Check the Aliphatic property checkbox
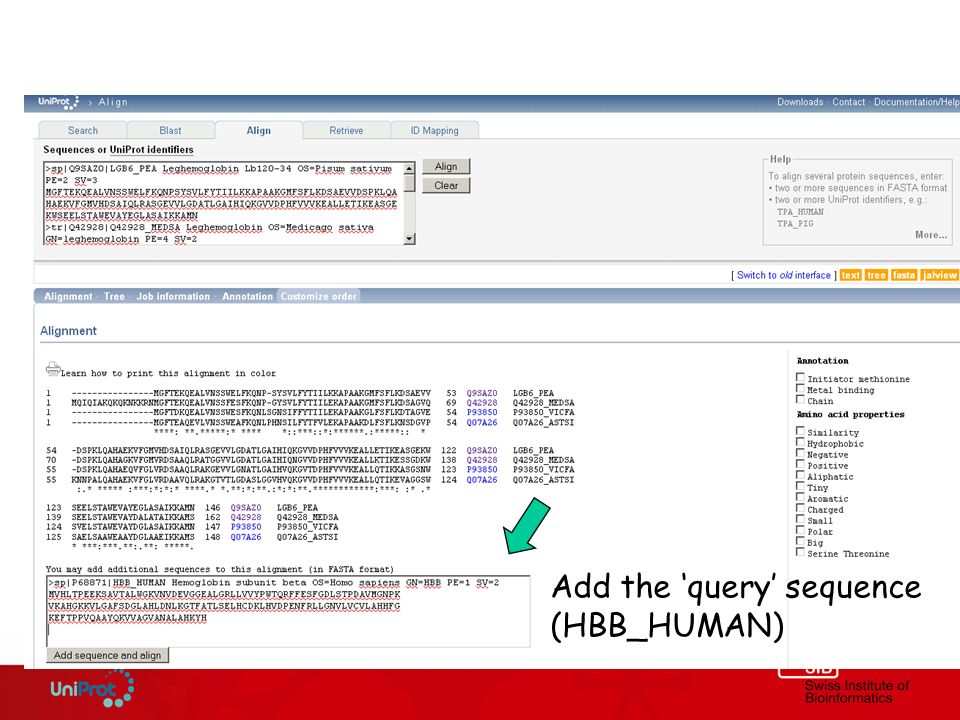The height and width of the screenshot is (720, 960). pyautogui.click(x=800, y=475)
